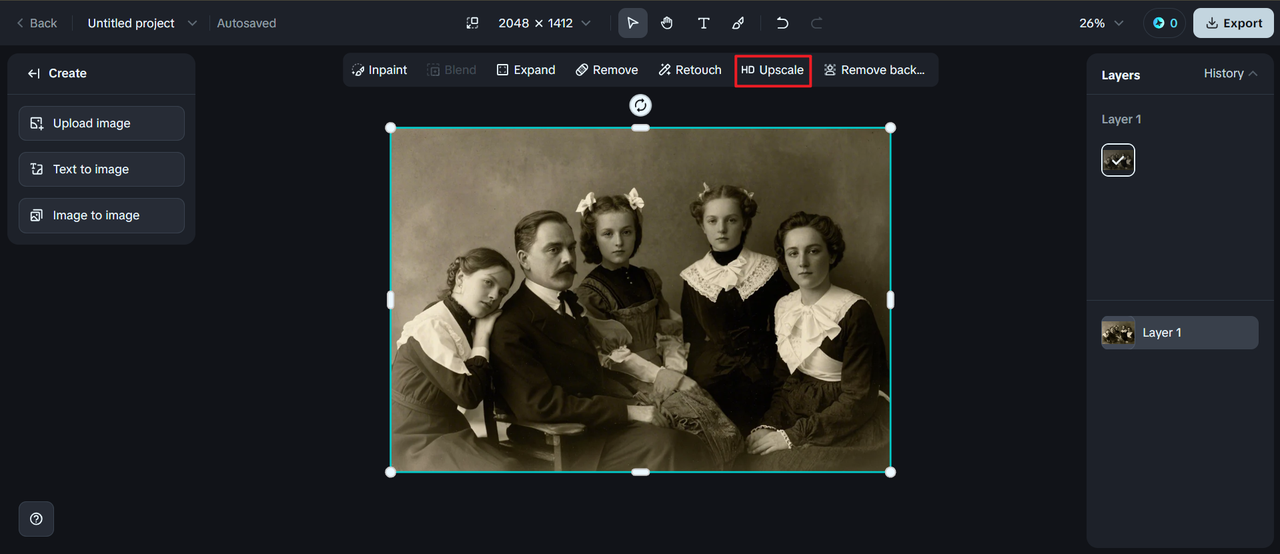Choose the Inpaint tool
The height and width of the screenshot is (554, 1280).
point(379,70)
